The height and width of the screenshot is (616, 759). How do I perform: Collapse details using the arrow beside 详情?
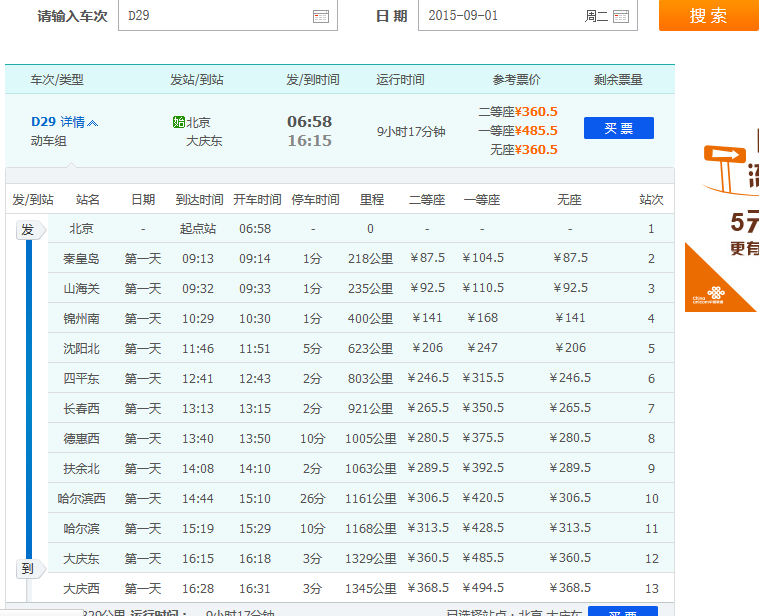(93, 123)
